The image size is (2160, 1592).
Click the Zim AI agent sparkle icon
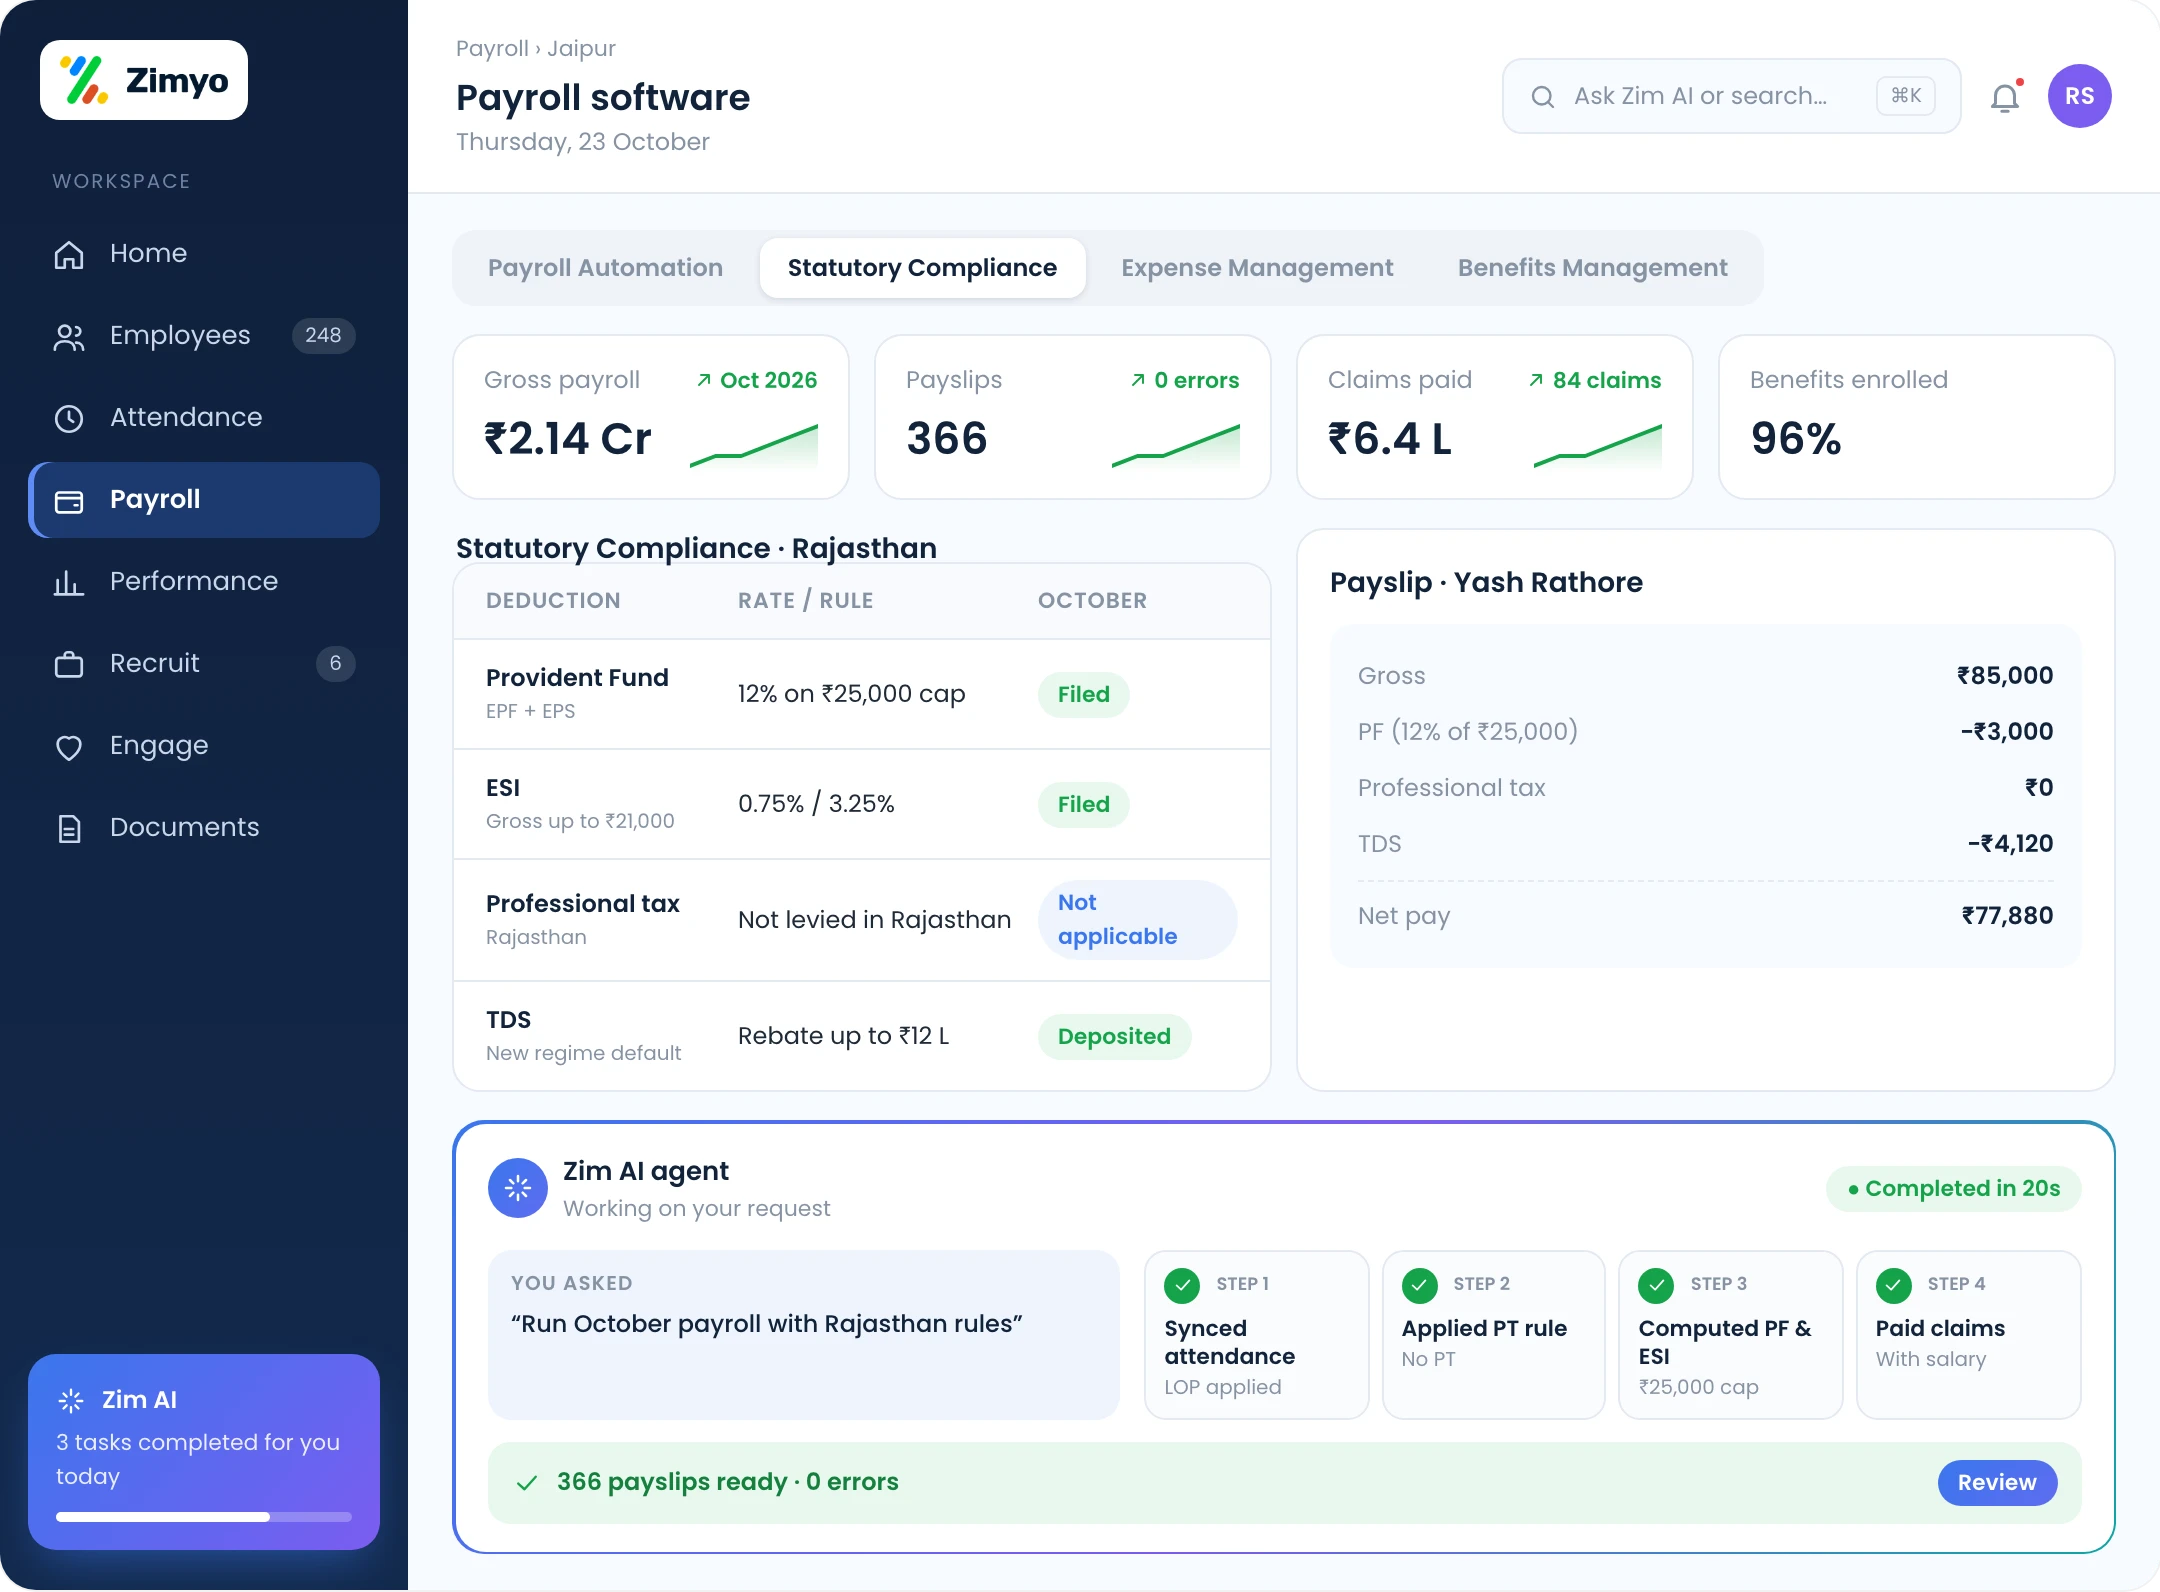(x=518, y=1188)
